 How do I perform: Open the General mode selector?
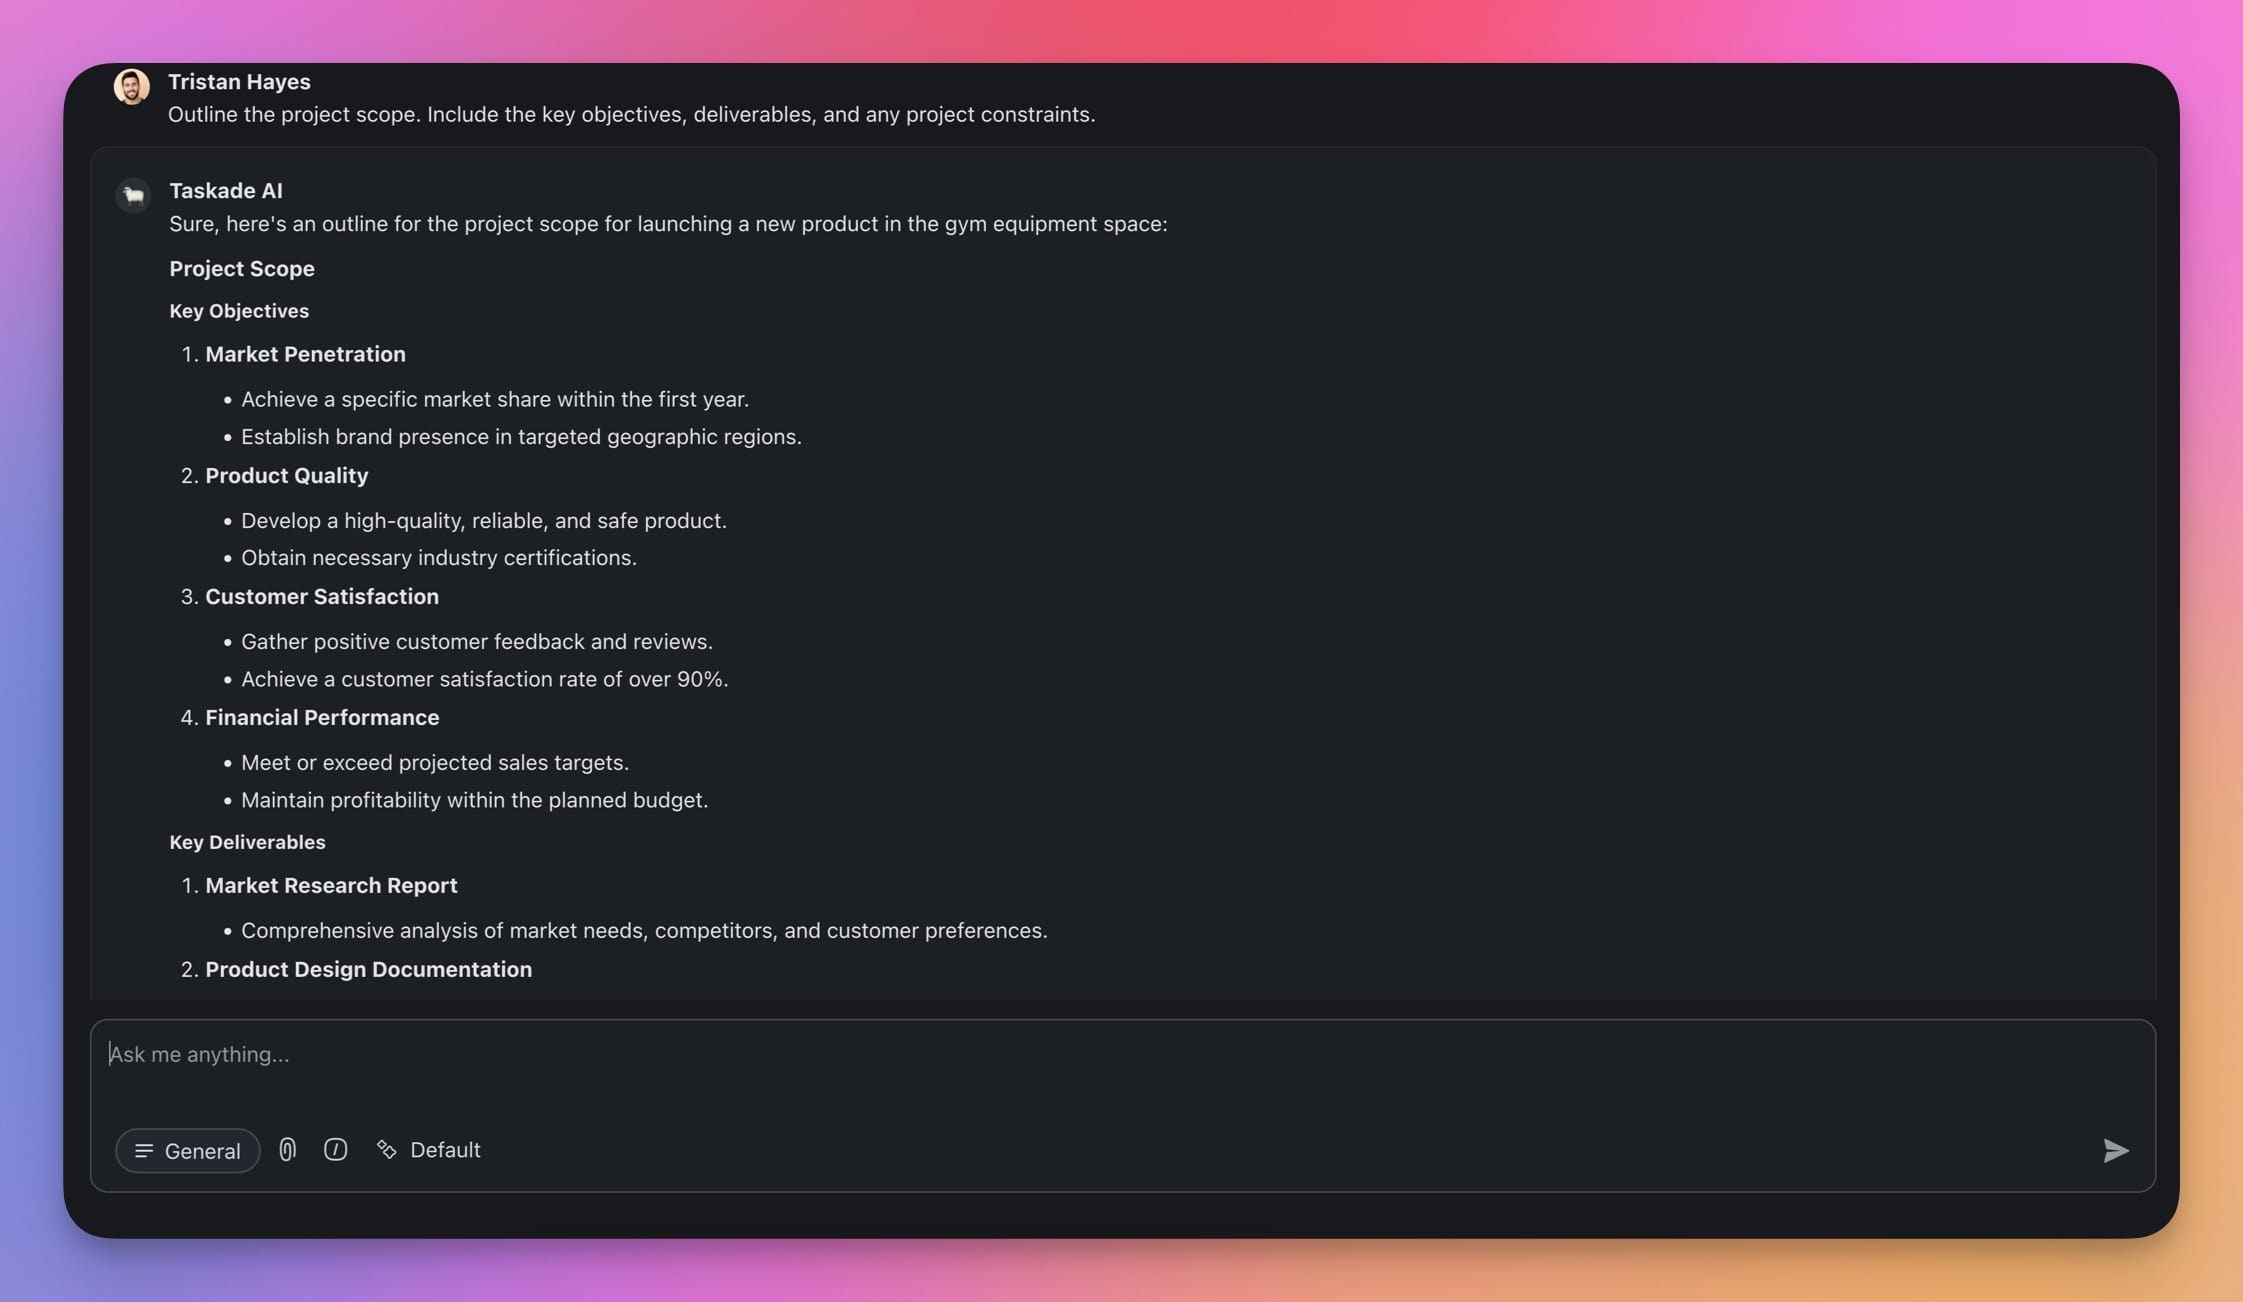coord(188,1151)
